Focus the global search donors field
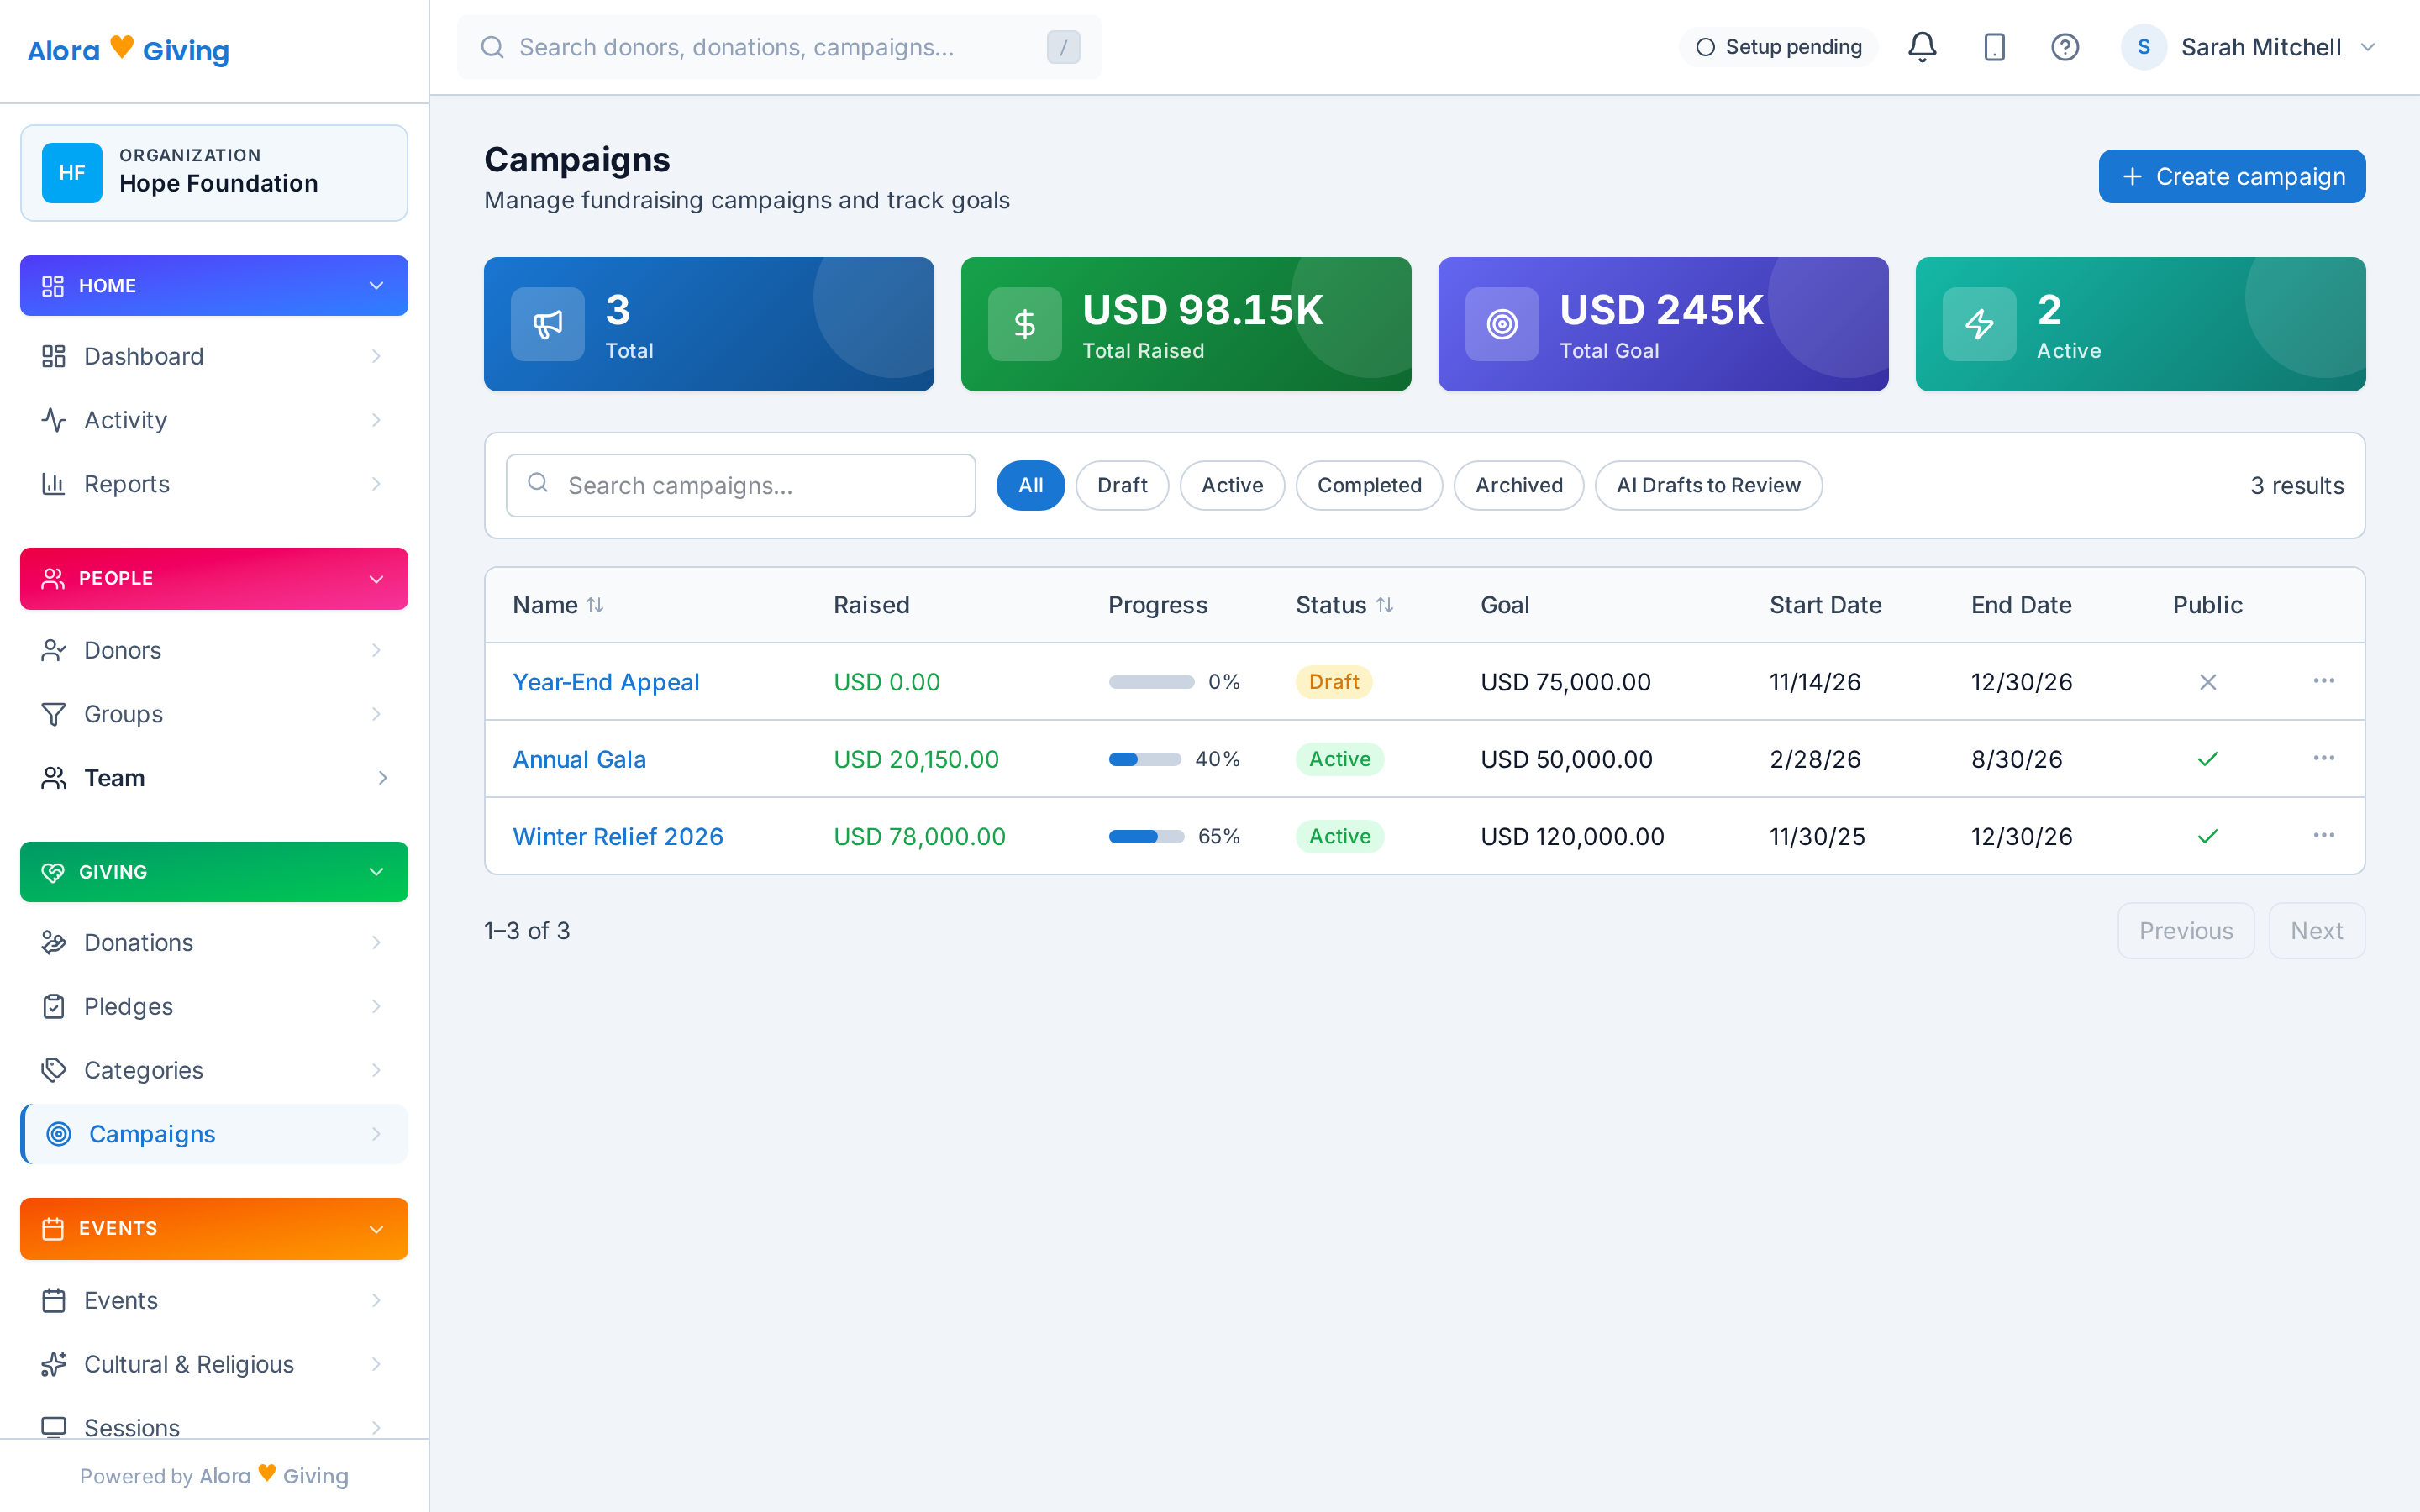The width and height of the screenshot is (2420, 1512). tap(780, 47)
